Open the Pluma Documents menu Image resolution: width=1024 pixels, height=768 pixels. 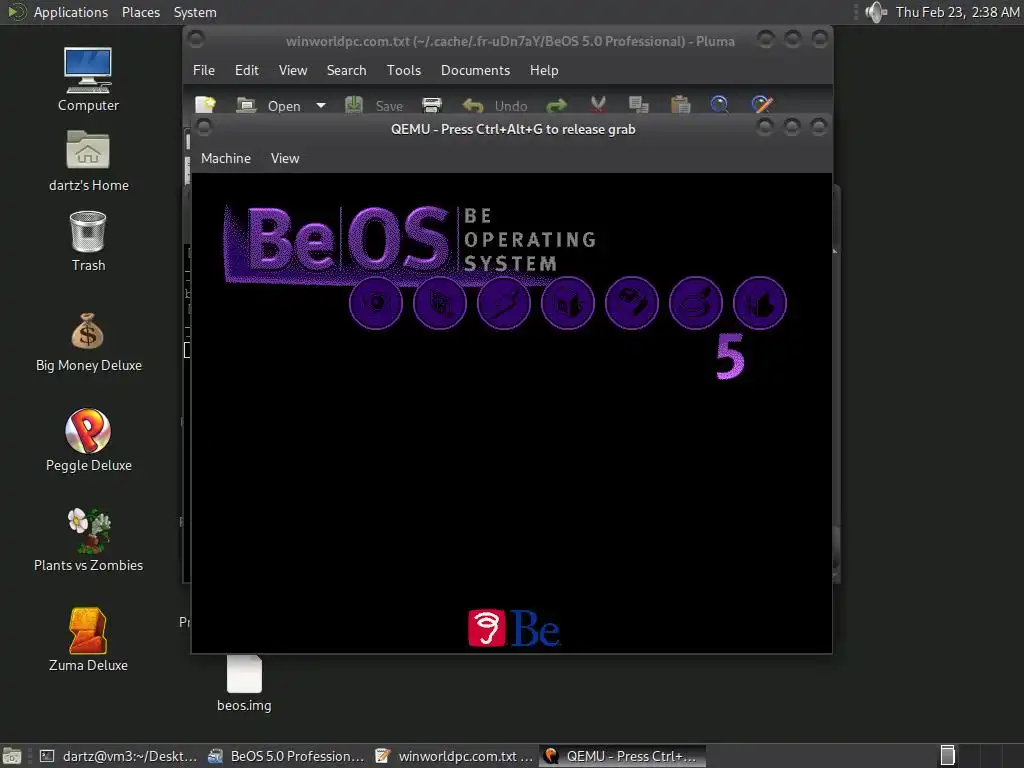click(x=475, y=70)
